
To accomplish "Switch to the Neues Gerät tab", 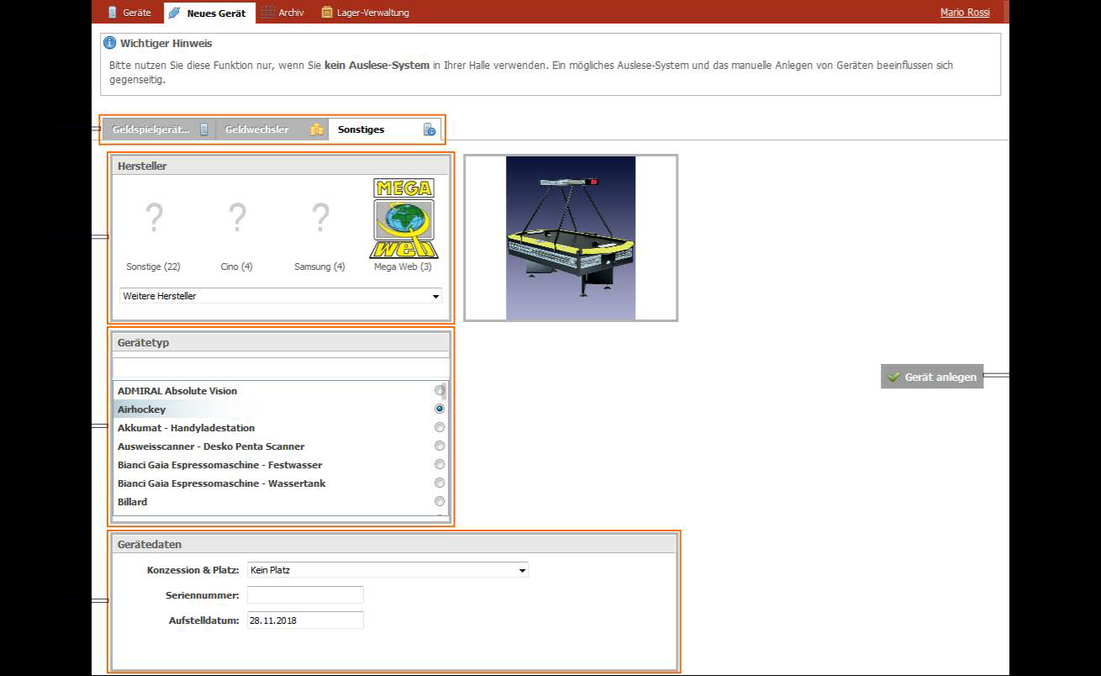I will (209, 13).
